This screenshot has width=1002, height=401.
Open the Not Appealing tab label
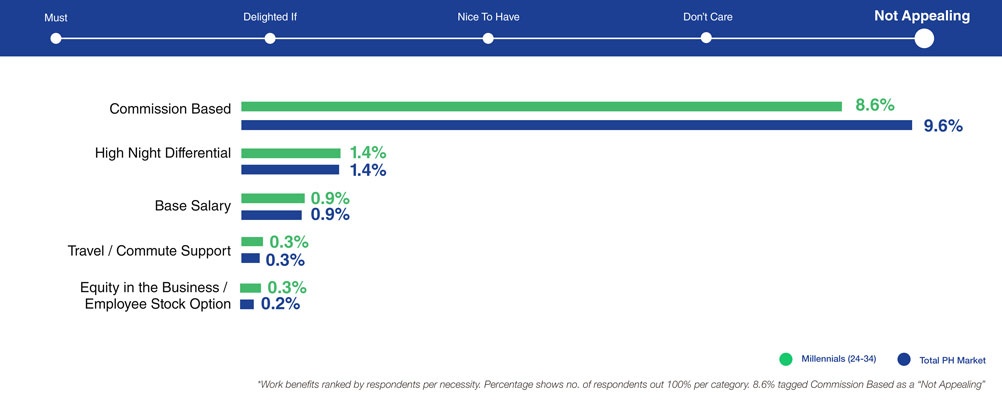pos(921,16)
